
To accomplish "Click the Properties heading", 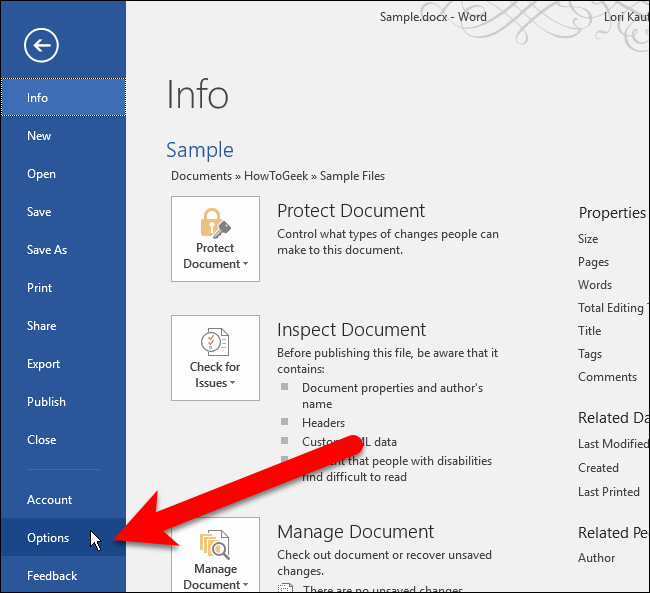I will coord(612,213).
